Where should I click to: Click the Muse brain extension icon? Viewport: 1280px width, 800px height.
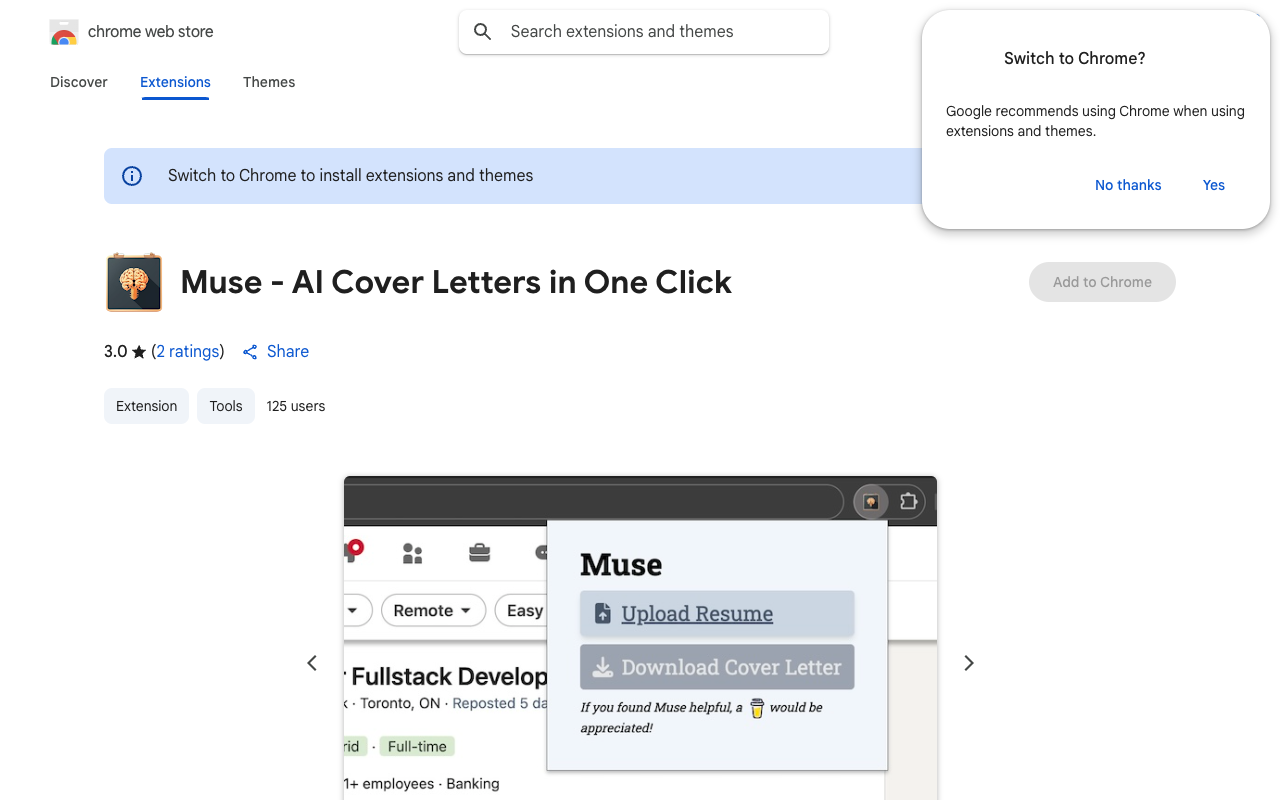pyautogui.click(x=134, y=282)
